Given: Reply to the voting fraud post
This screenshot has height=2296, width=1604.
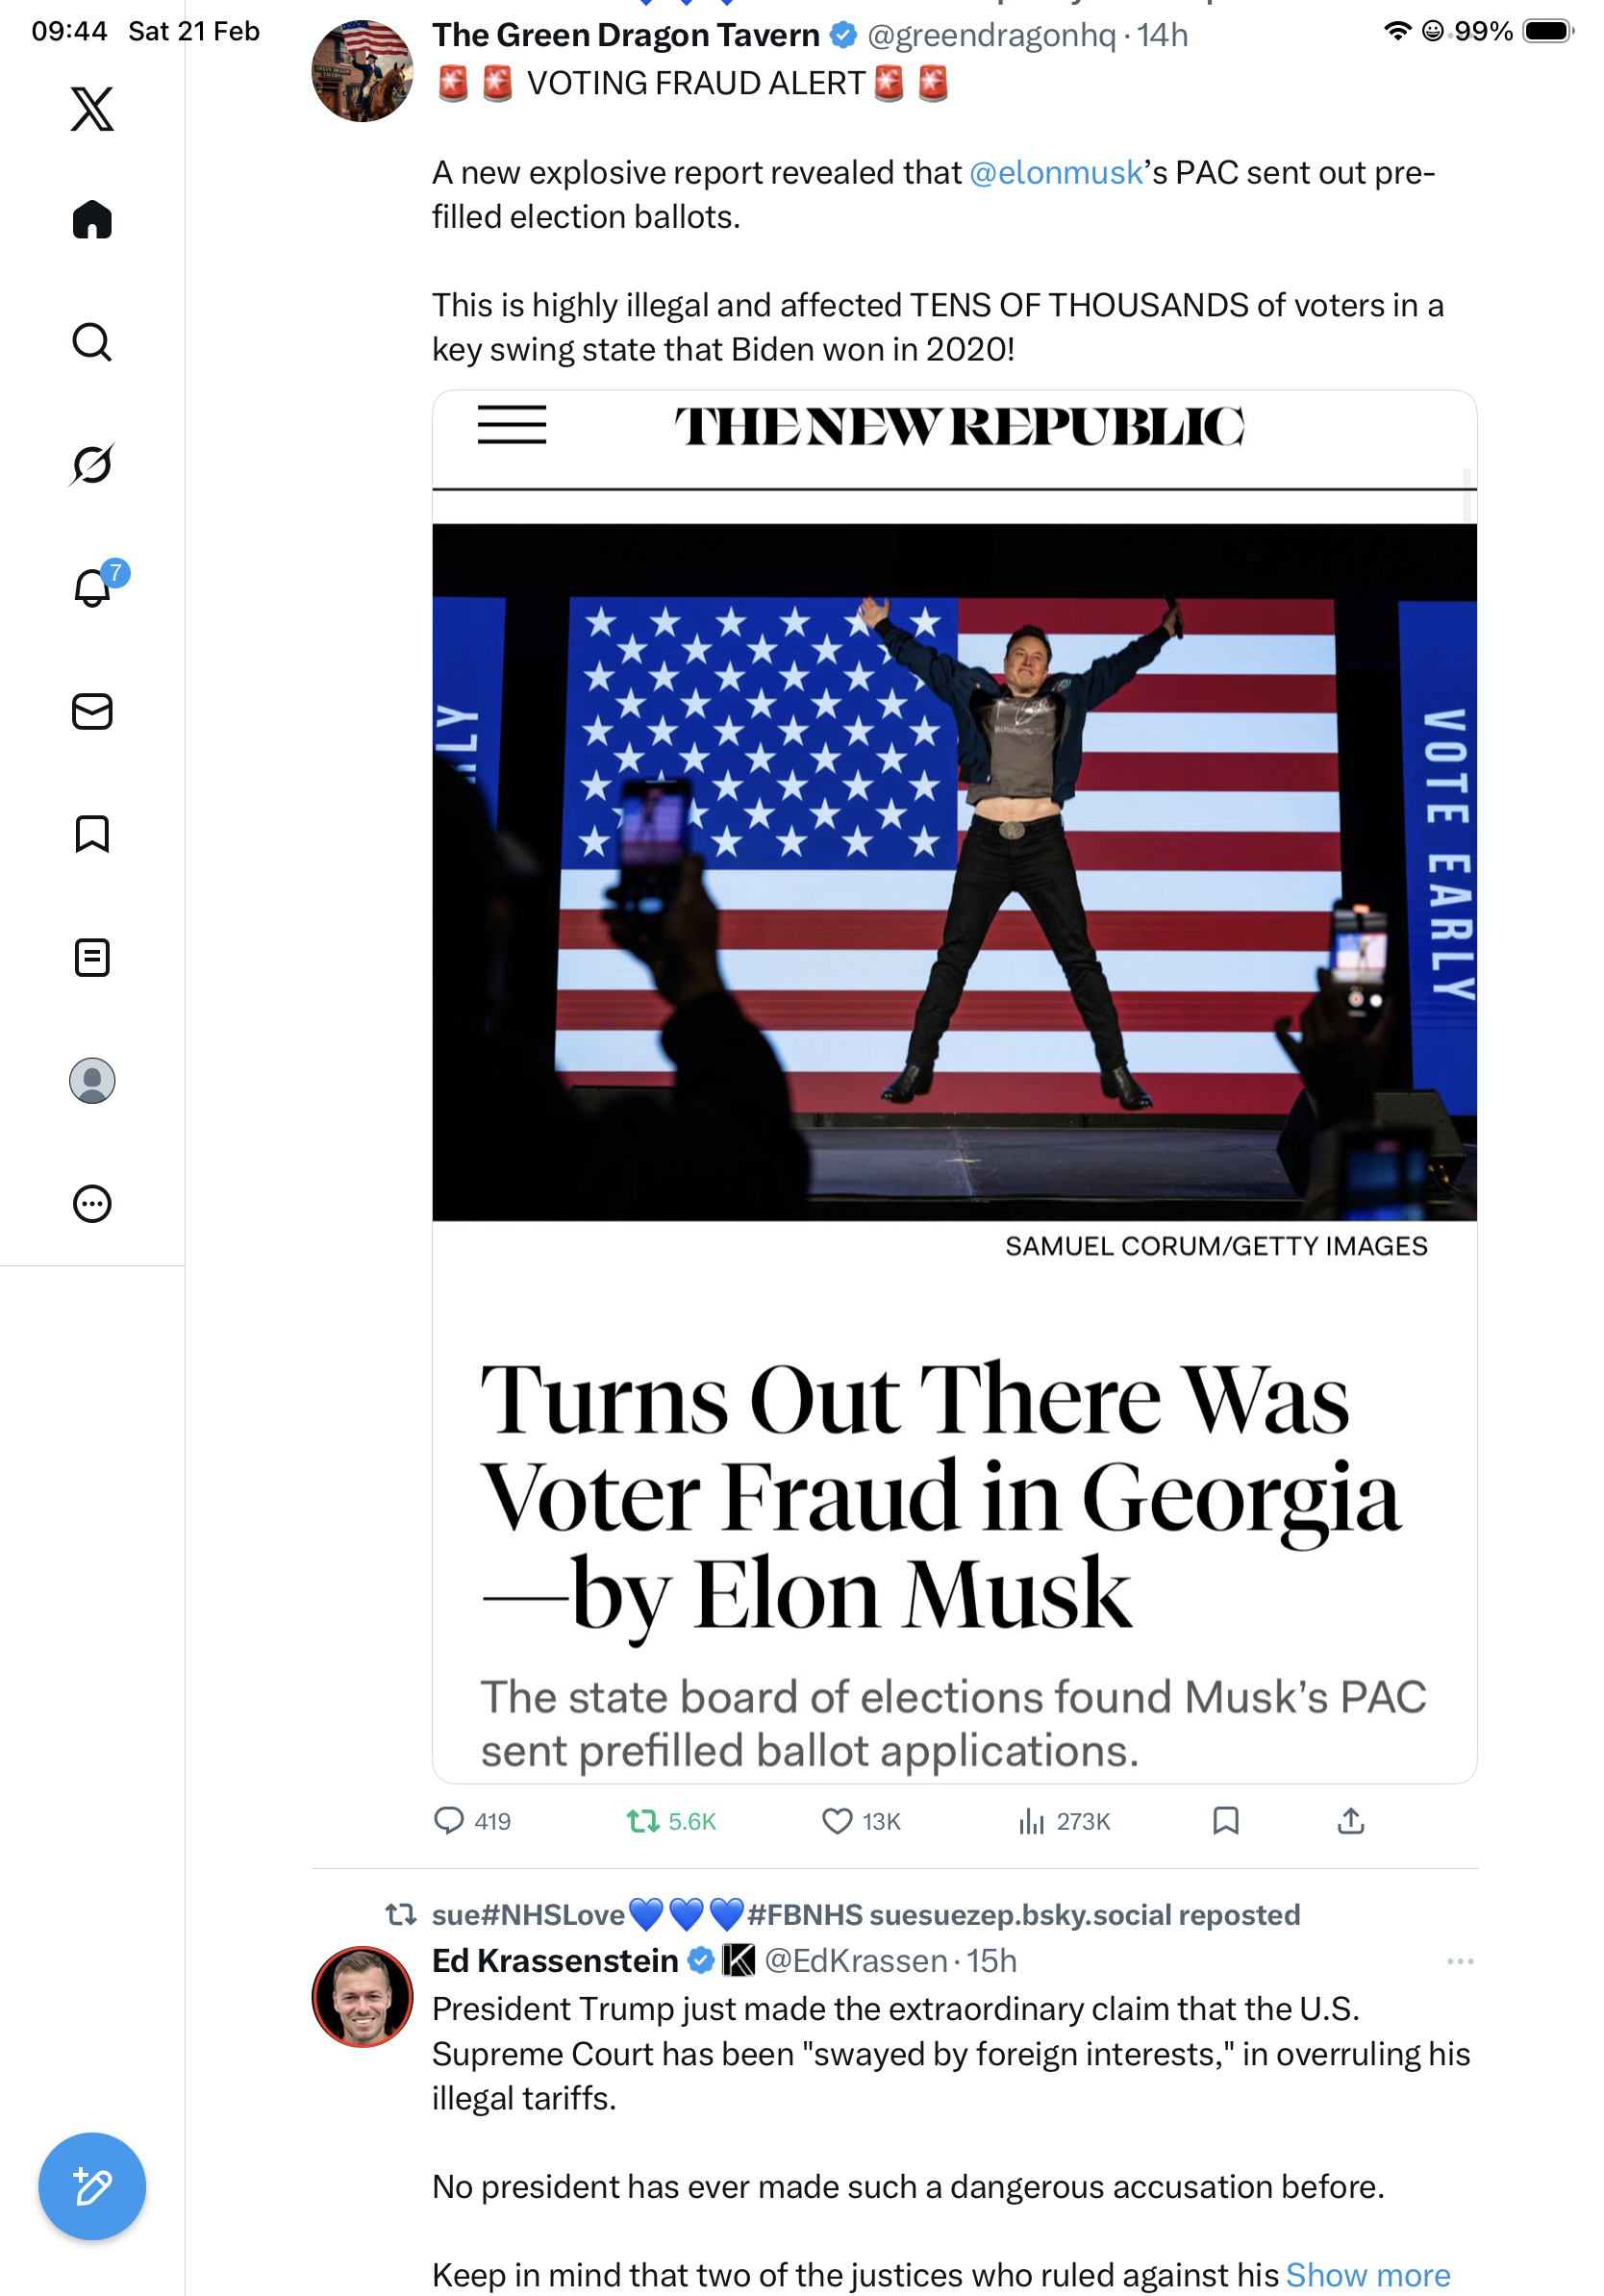Looking at the screenshot, I should [x=449, y=1821].
